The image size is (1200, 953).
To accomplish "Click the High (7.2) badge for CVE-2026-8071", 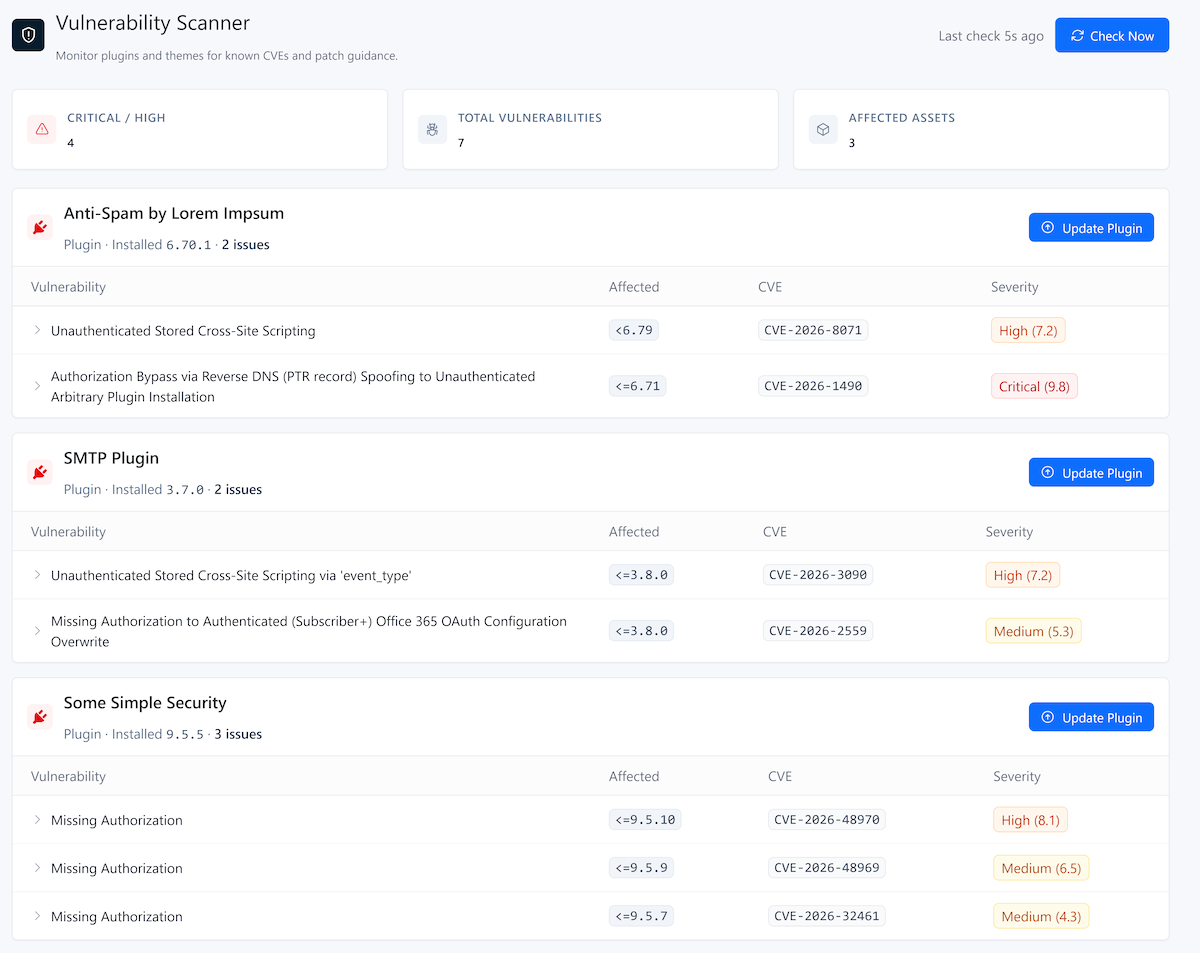I will point(1028,330).
